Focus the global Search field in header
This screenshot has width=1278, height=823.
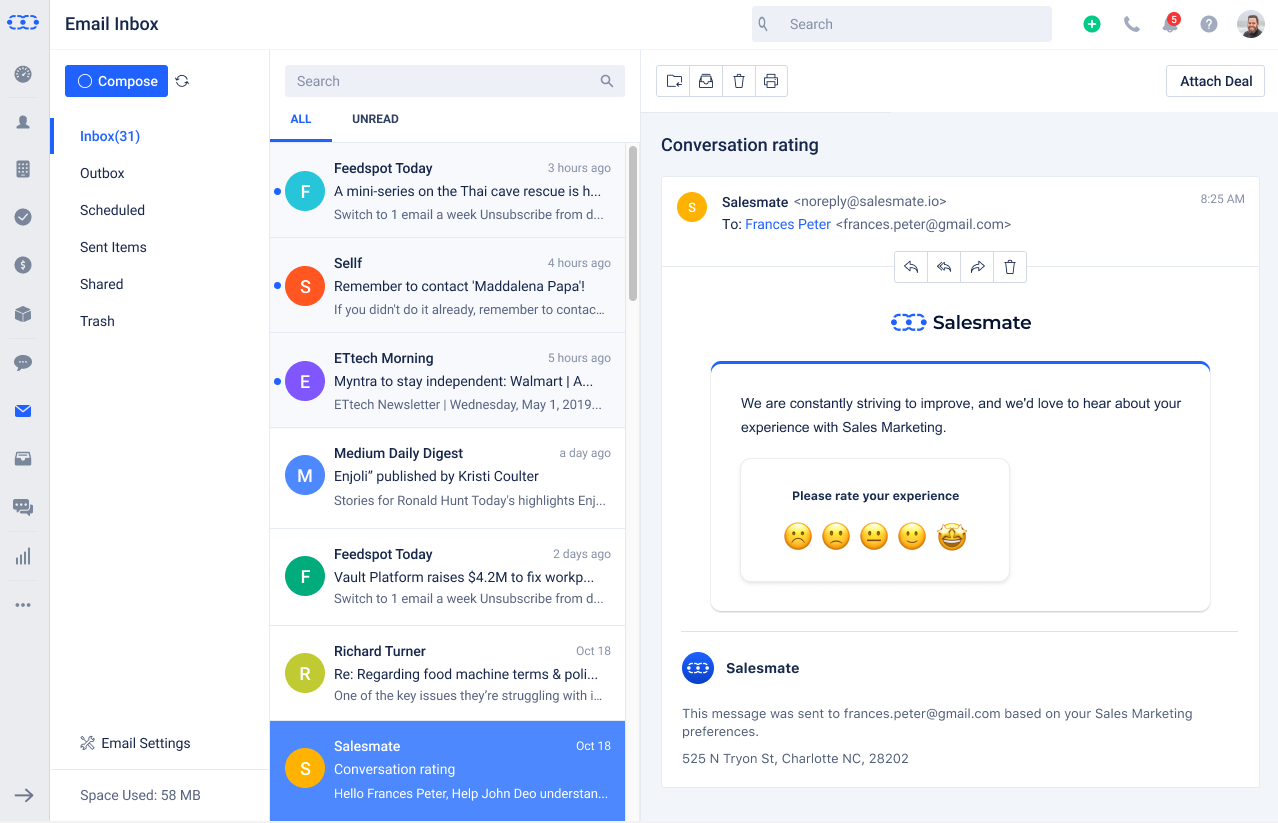click(902, 24)
